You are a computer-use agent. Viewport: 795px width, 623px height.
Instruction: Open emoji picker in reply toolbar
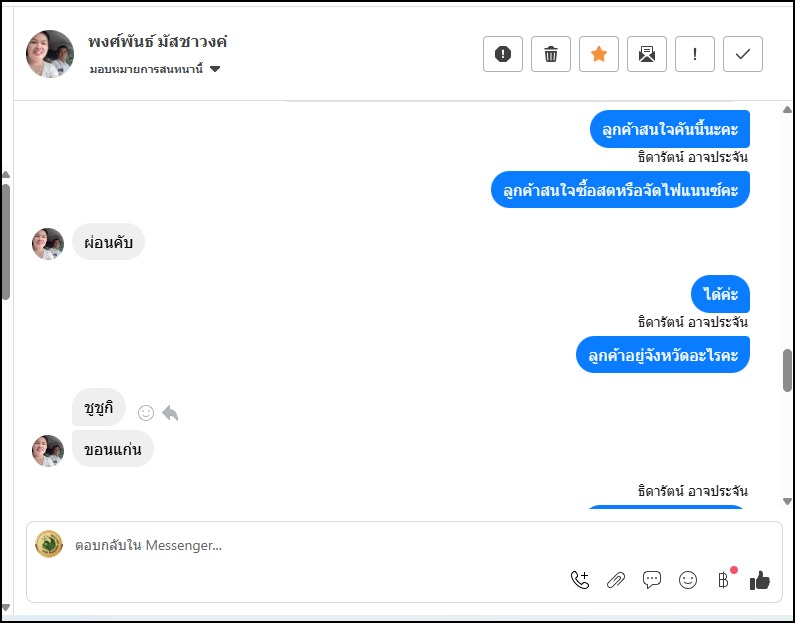click(688, 580)
